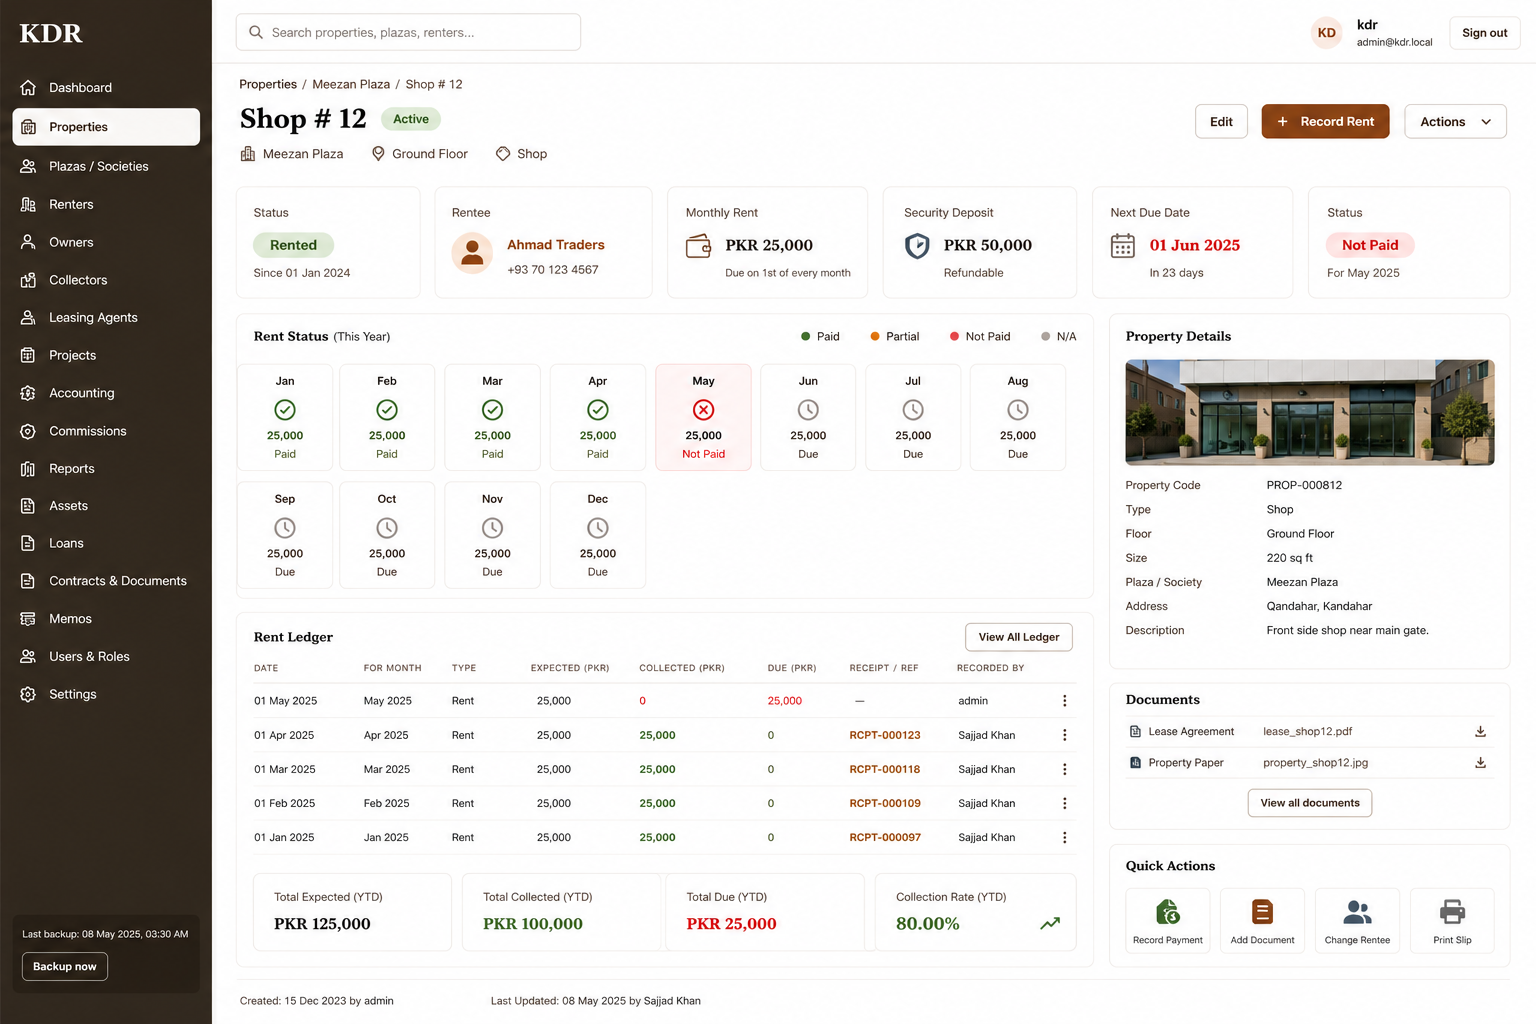Click the KD user avatar
Image resolution: width=1536 pixels, height=1024 pixels.
pyautogui.click(x=1326, y=33)
